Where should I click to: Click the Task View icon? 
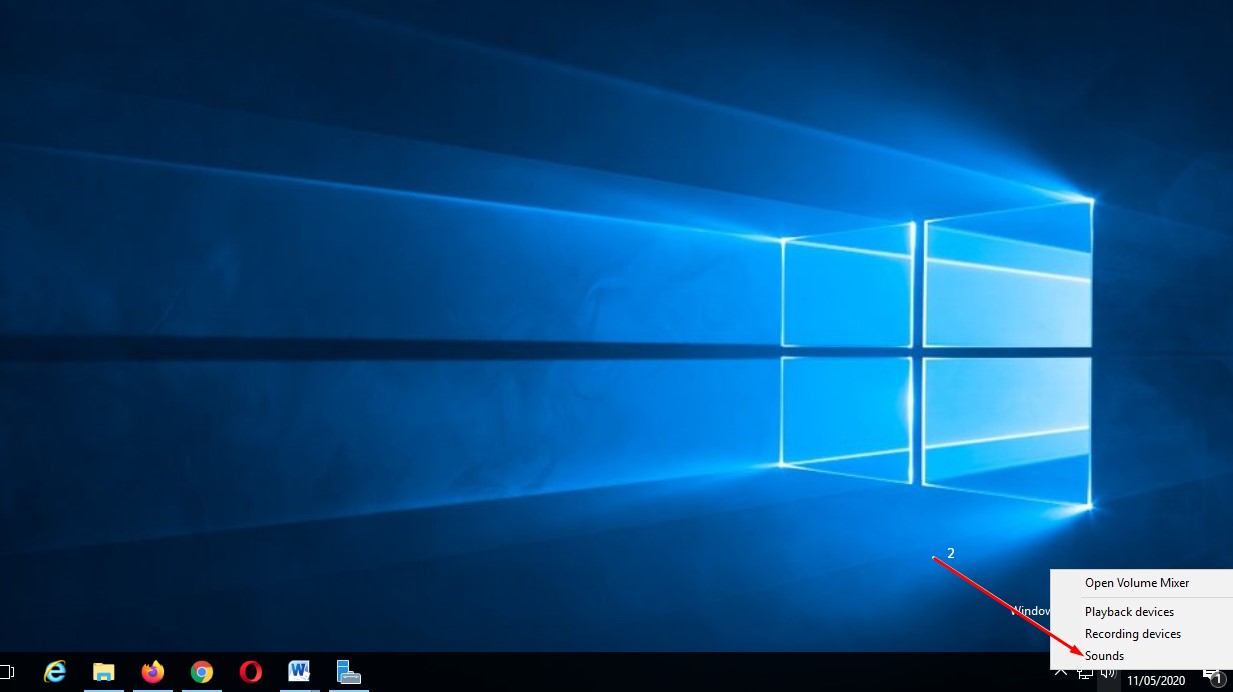tap(5, 672)
